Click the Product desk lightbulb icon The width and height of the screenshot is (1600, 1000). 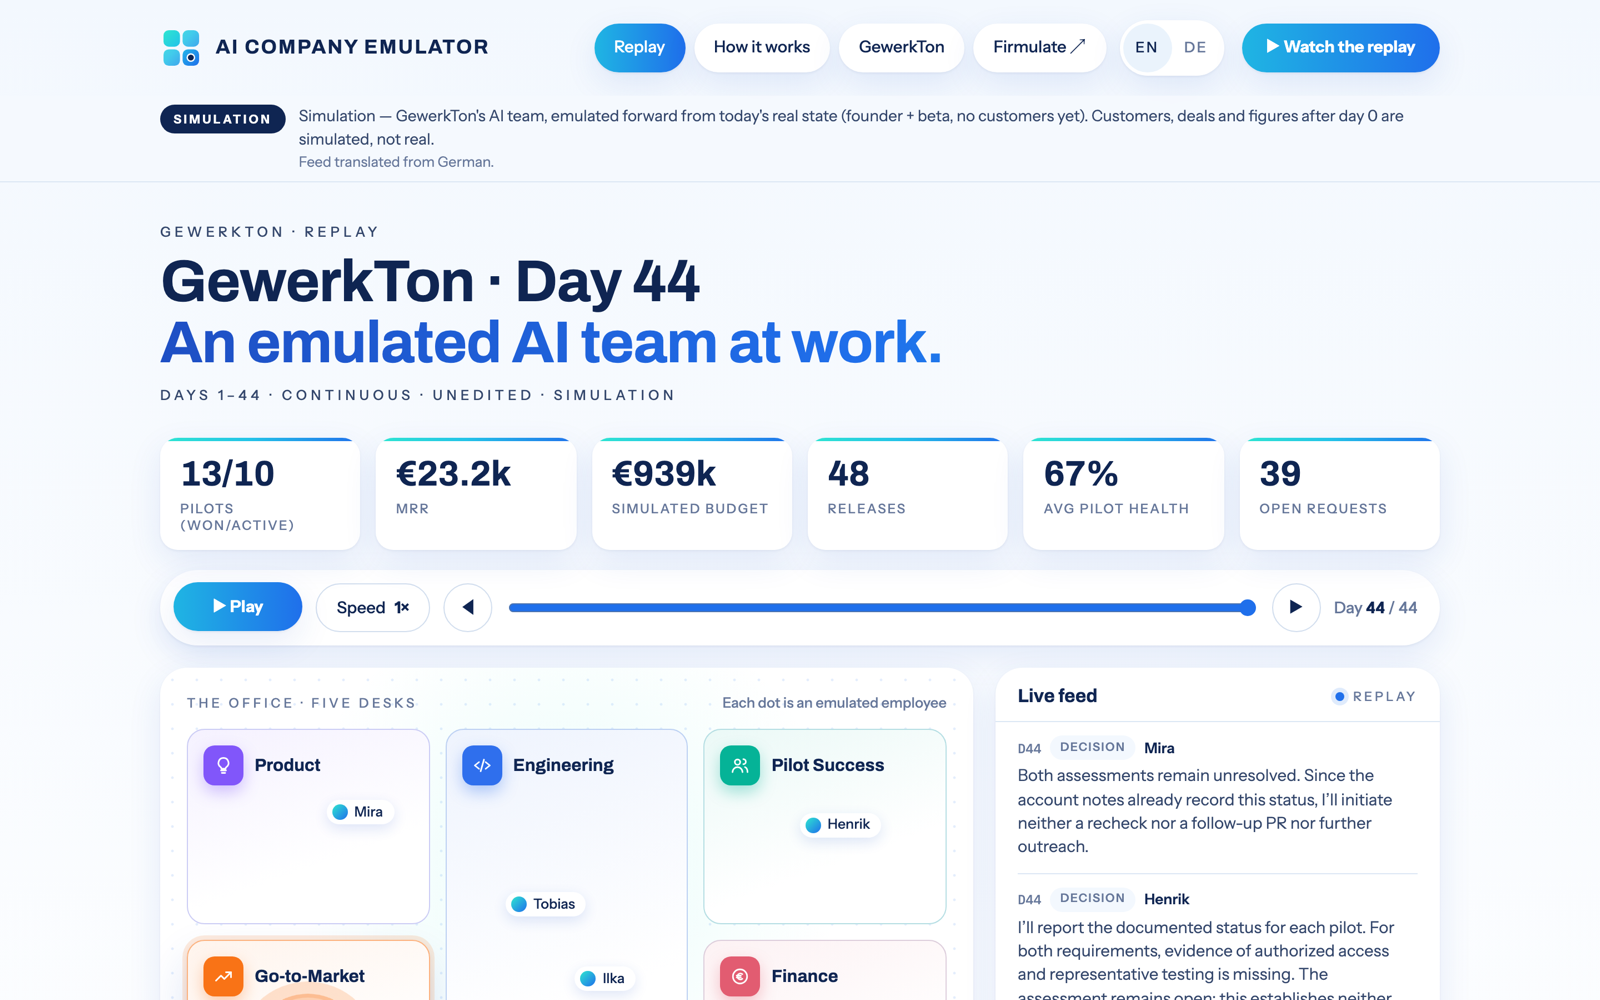pos(223,765)
